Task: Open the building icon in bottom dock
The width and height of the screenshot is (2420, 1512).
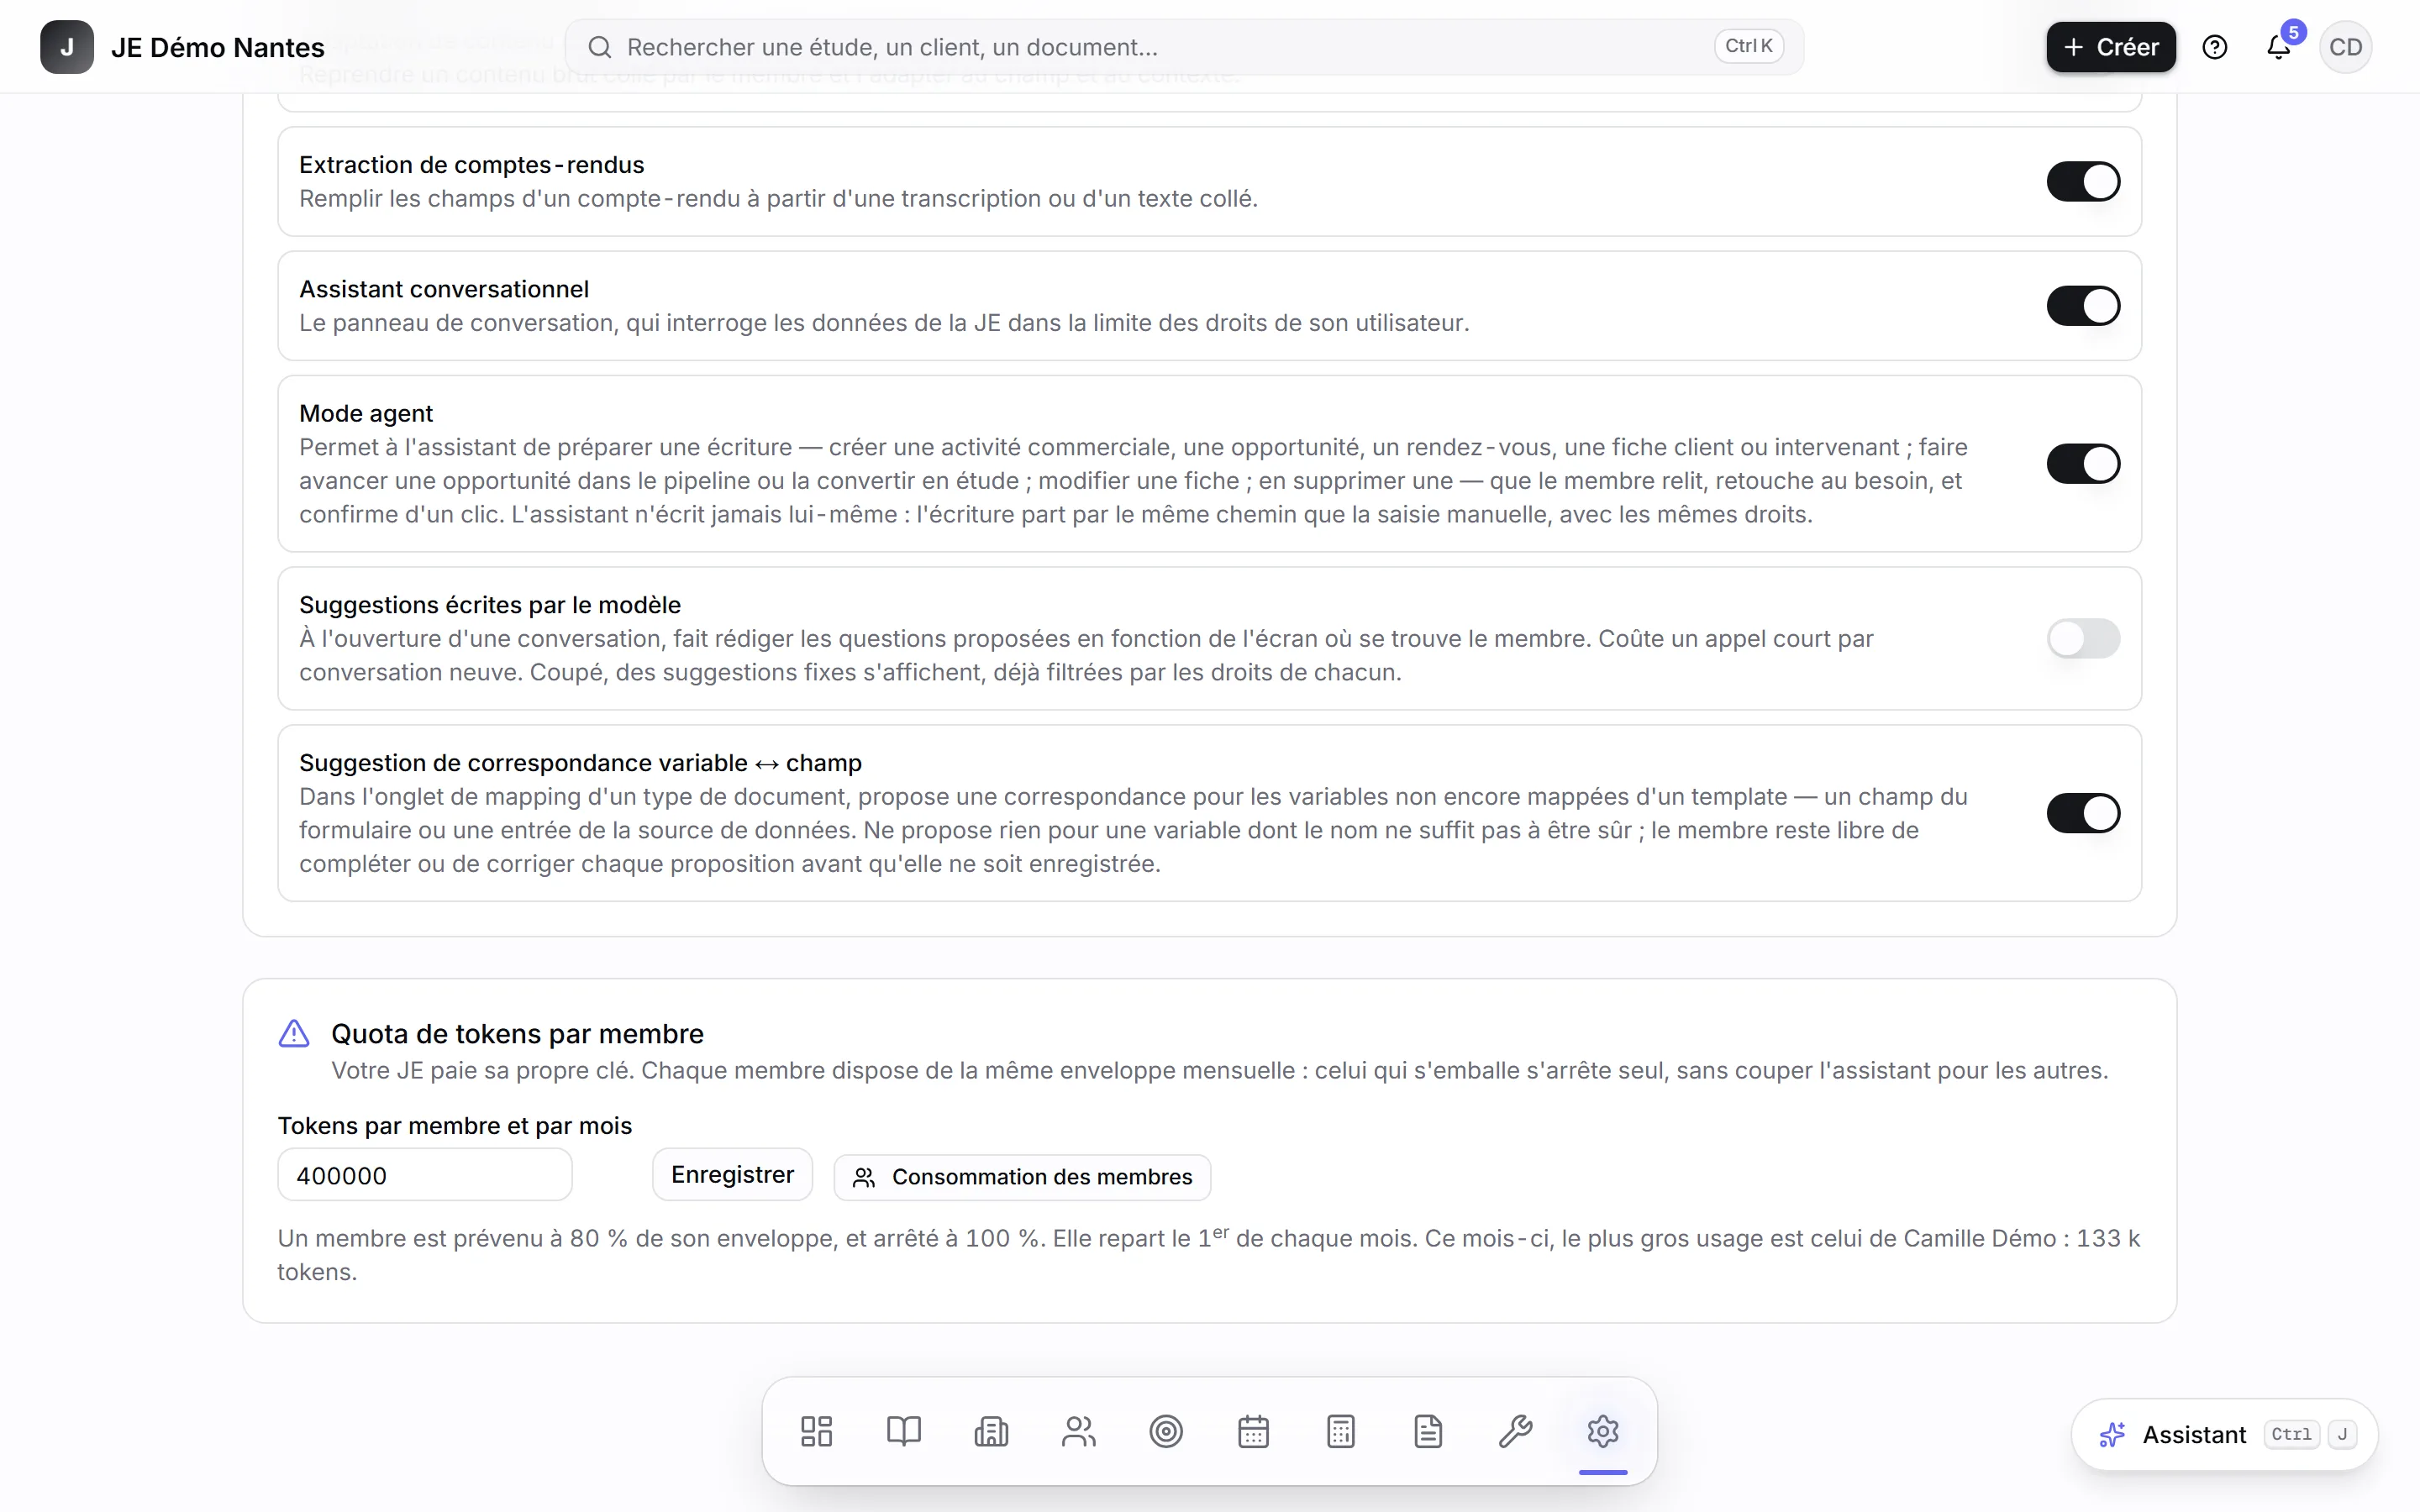Action: pos(991,1431)
